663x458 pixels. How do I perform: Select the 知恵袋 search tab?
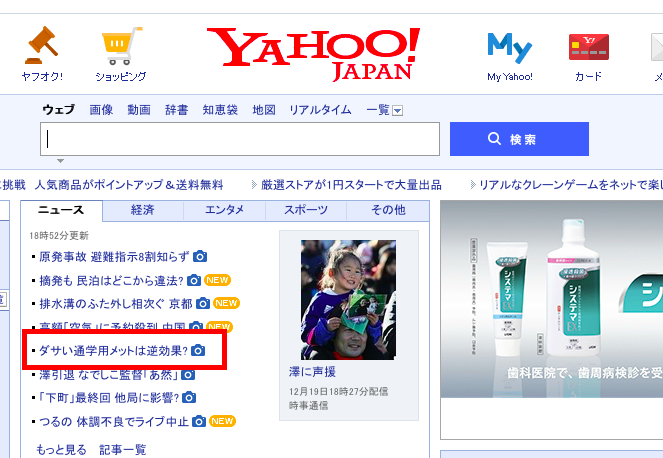coord(220,110)
